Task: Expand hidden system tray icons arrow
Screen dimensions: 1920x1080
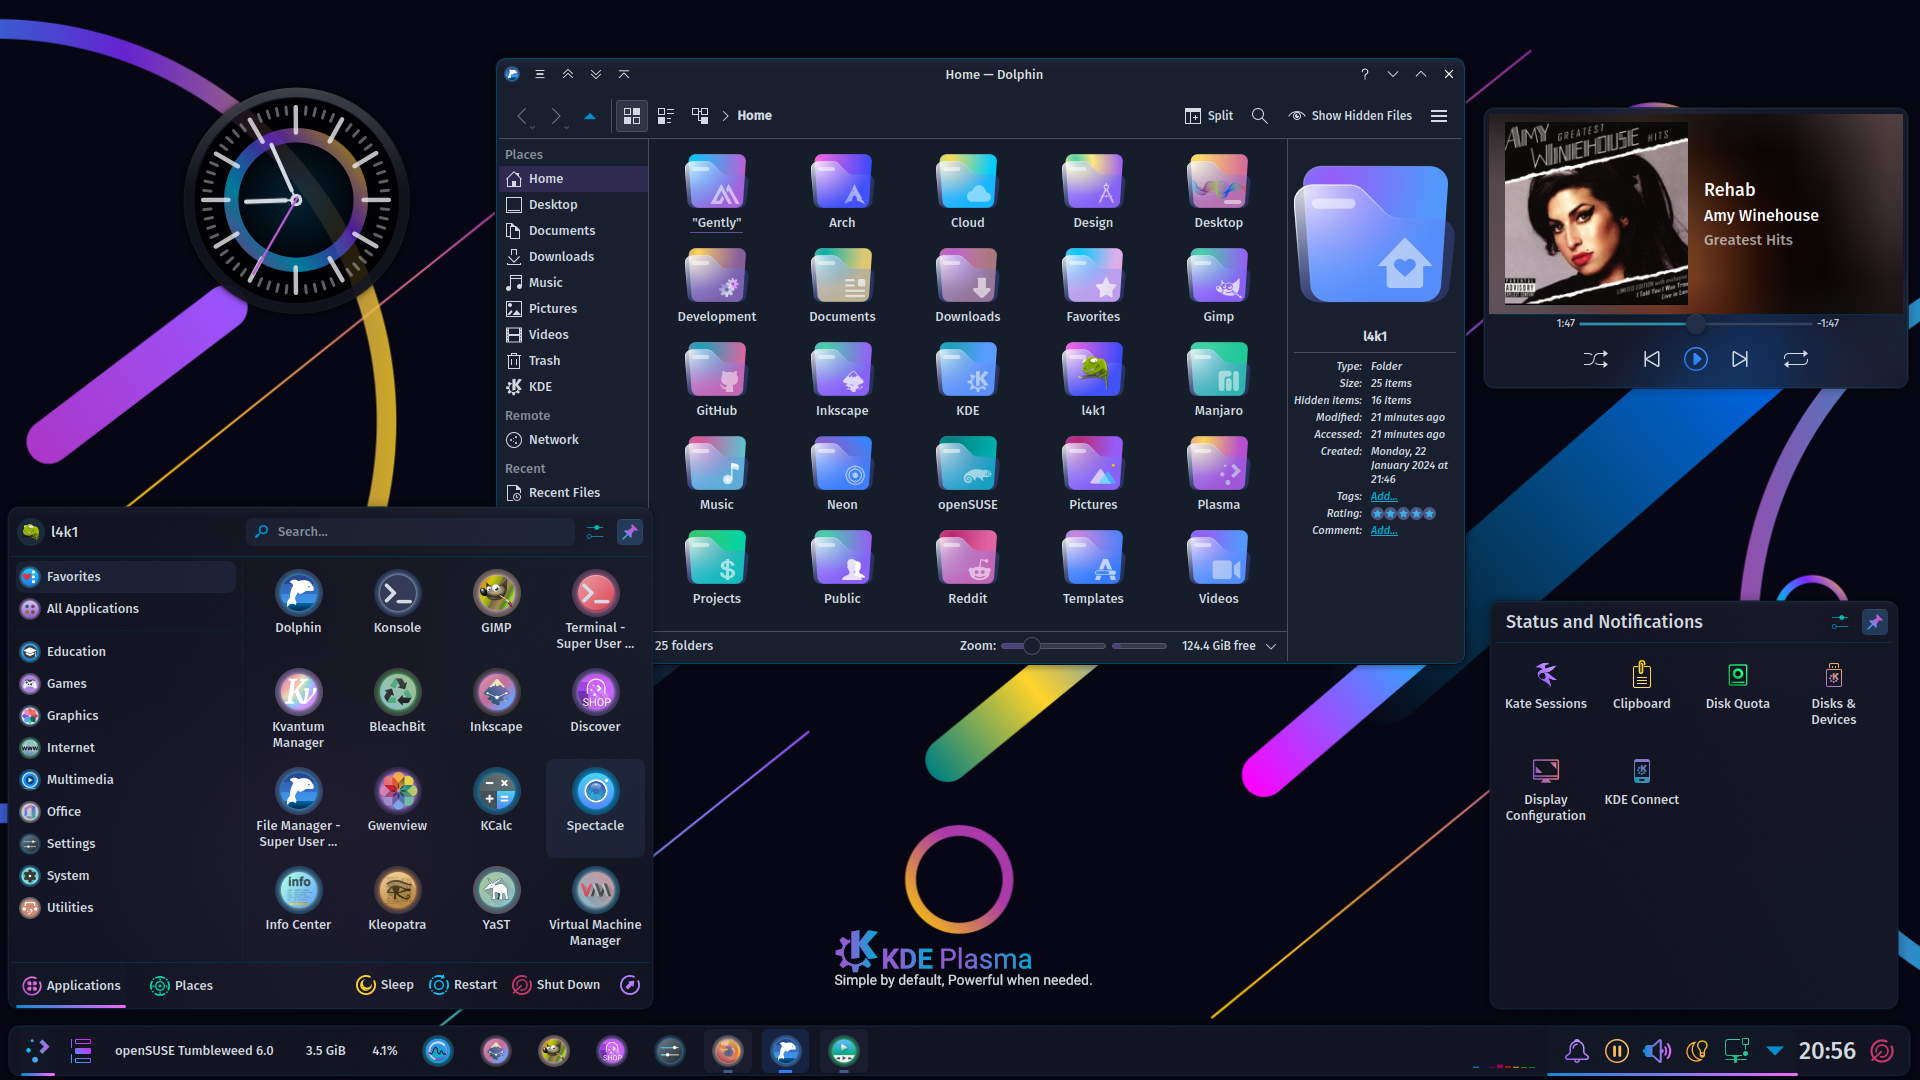Action: [1775, 1051]
